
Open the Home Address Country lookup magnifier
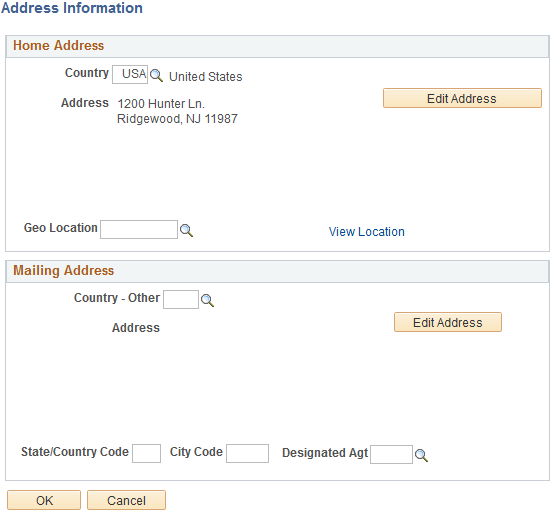156,76
